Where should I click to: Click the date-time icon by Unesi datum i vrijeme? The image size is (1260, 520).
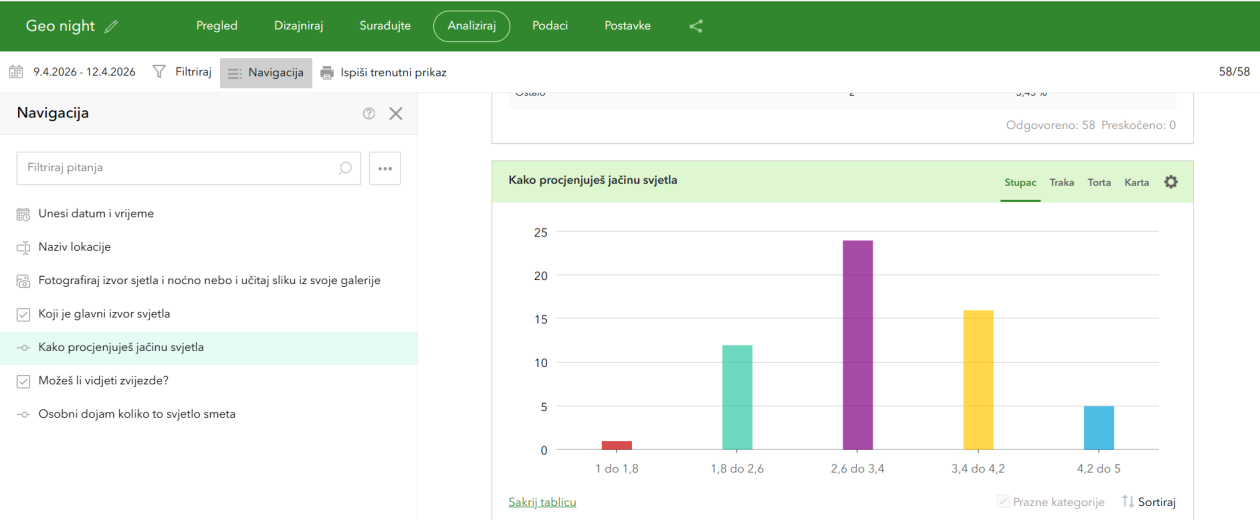click(23, 214)
